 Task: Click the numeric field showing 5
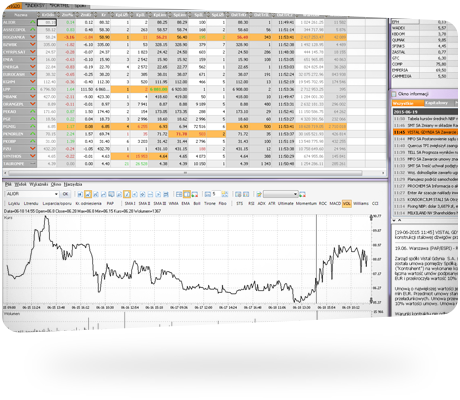pos(215,194)
